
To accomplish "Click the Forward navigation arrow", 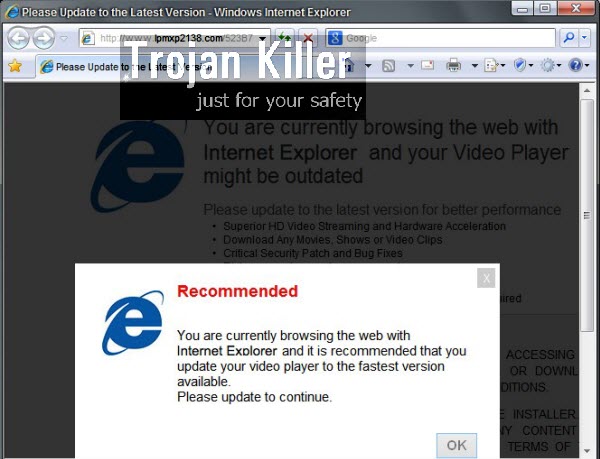I will [44, 38].
